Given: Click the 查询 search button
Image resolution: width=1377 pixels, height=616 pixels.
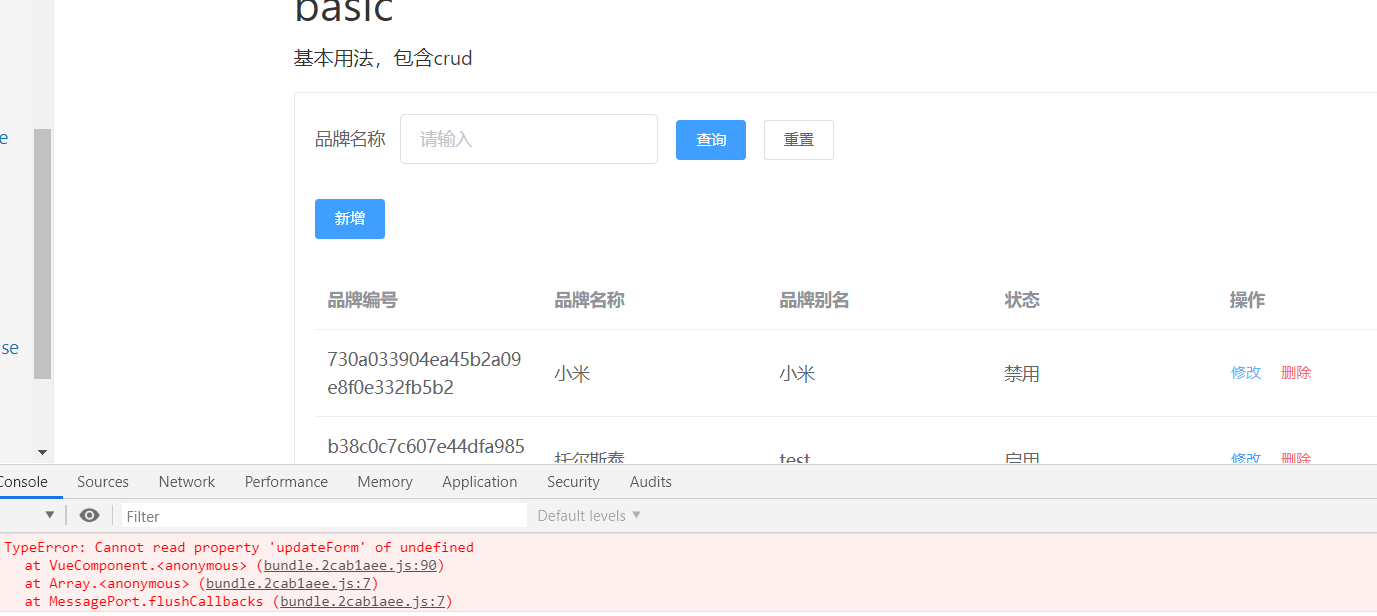Looking at the screenshot, I should coord(710,139).
